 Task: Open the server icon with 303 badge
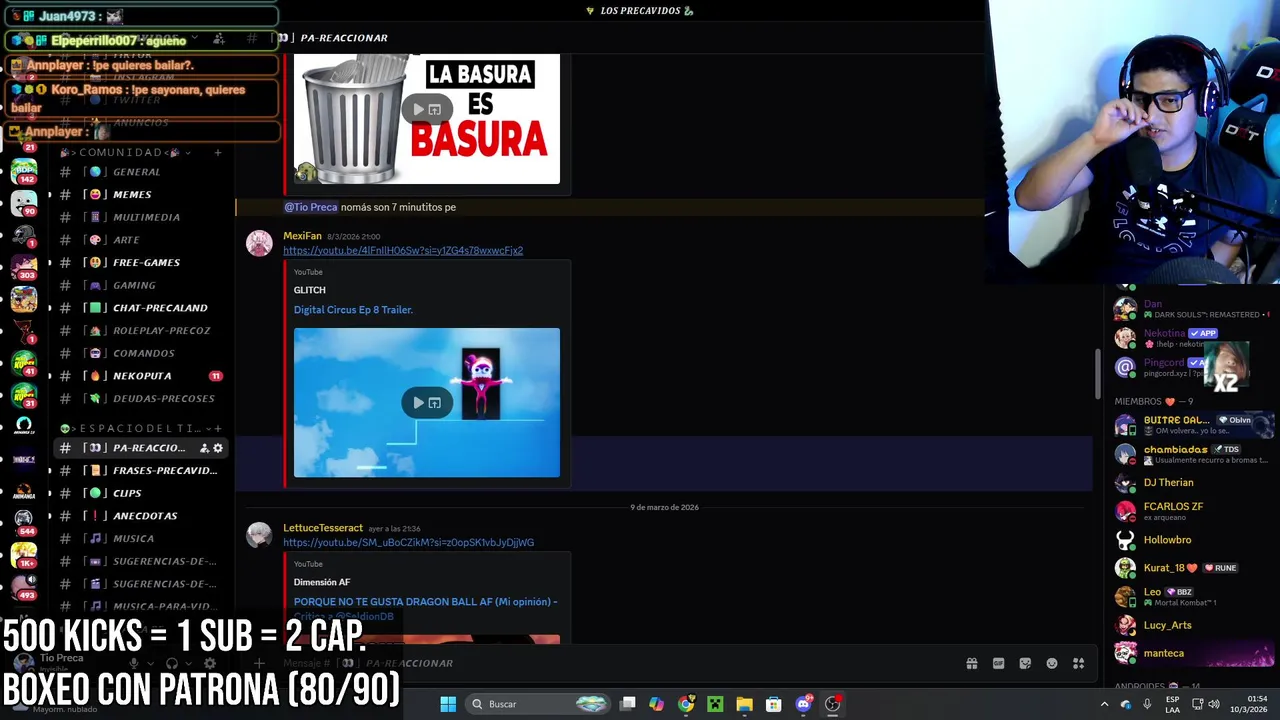coord(24,267)
